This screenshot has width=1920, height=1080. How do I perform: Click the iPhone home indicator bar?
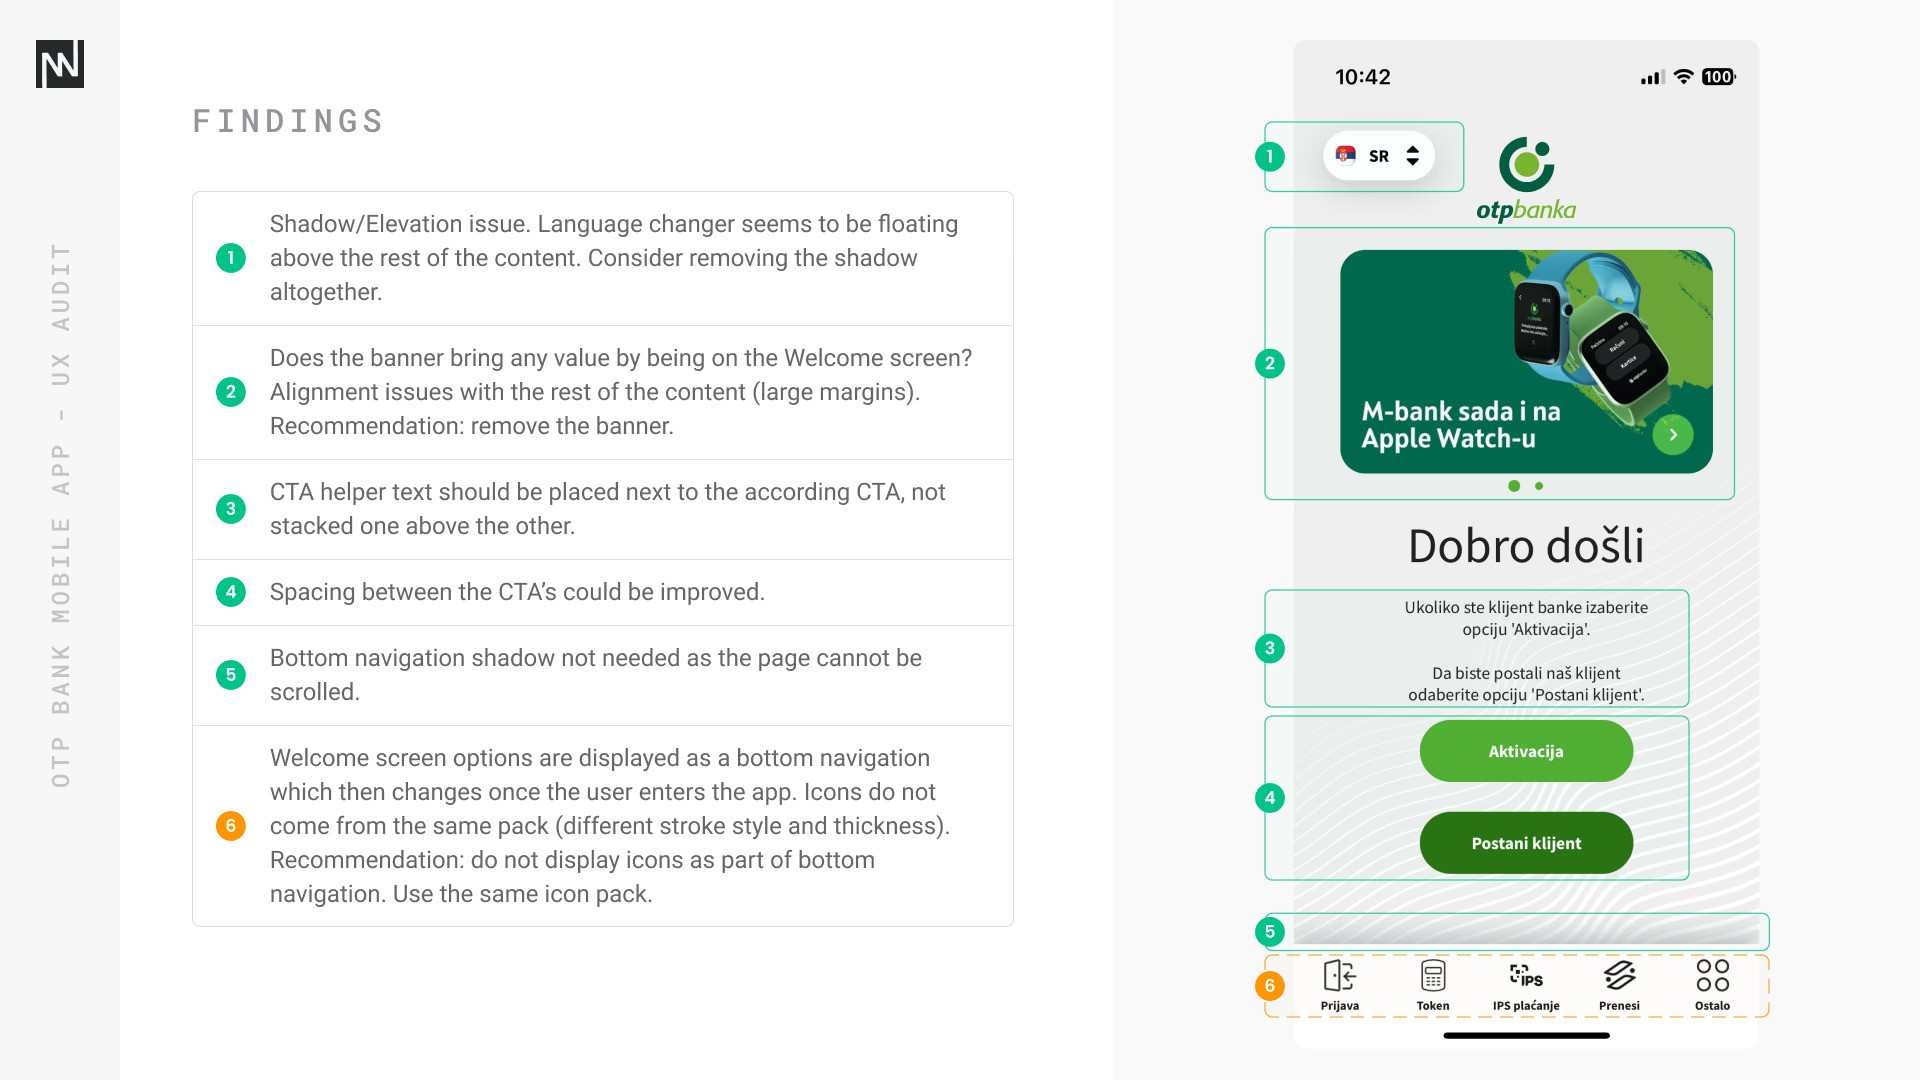pyautogui.click(x=1526, y=1036)
